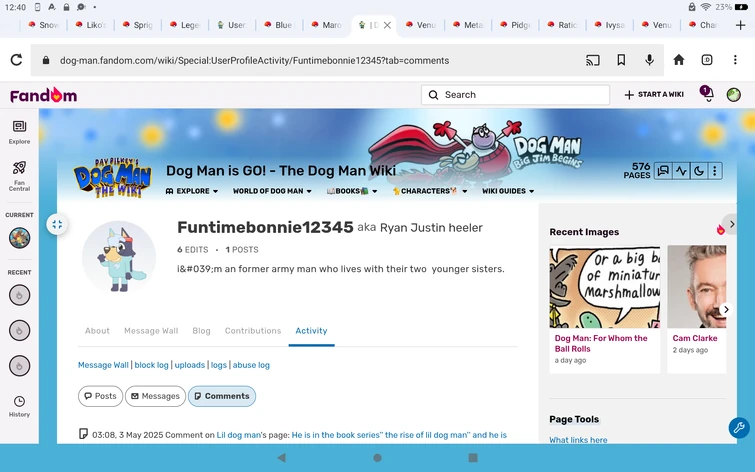Open Explore in the left sidebar

[x=19, y=132]
